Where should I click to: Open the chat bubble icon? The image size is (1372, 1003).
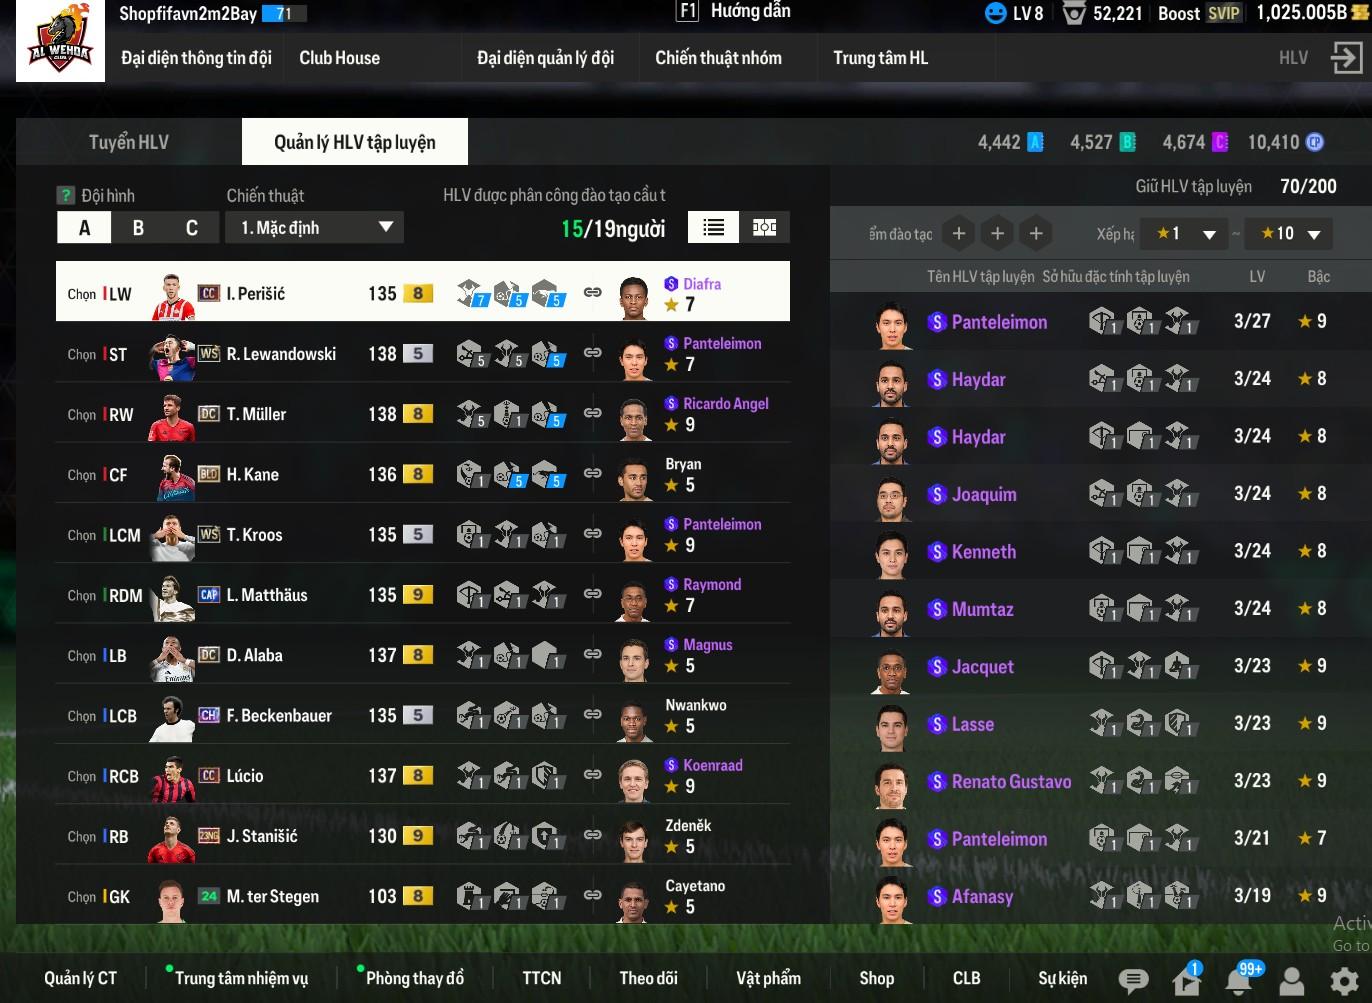click(x=1132, y=980)
